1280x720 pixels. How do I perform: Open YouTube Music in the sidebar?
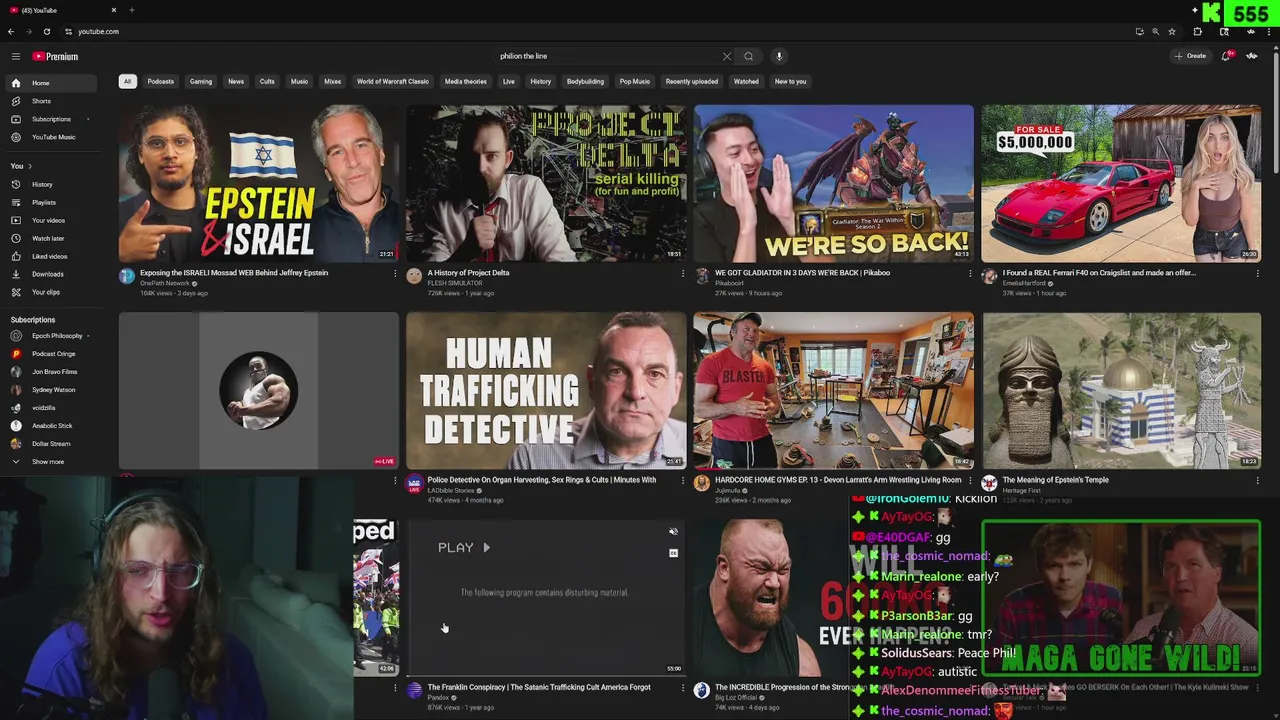click(x=50, y=137)
